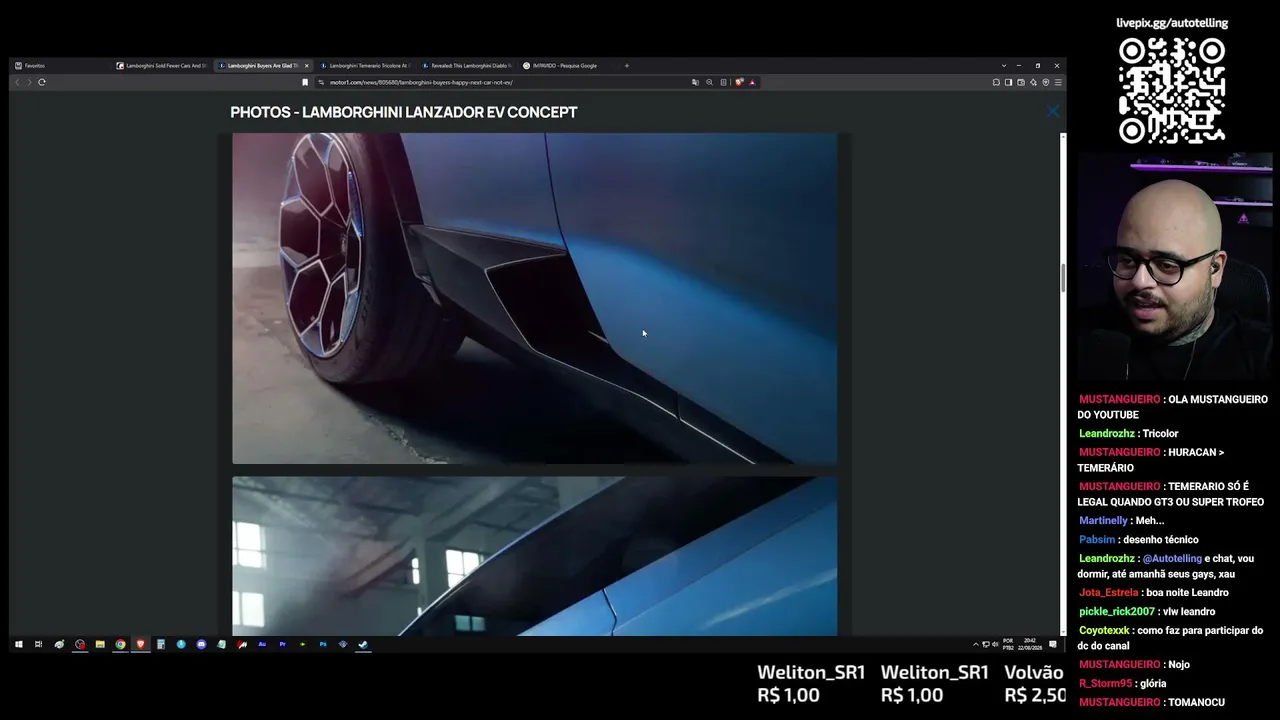Image resolution: width=1280 pixels, height=720 pixels.
Task: Reload the motor1 page
Action: [x=41, y=82]
